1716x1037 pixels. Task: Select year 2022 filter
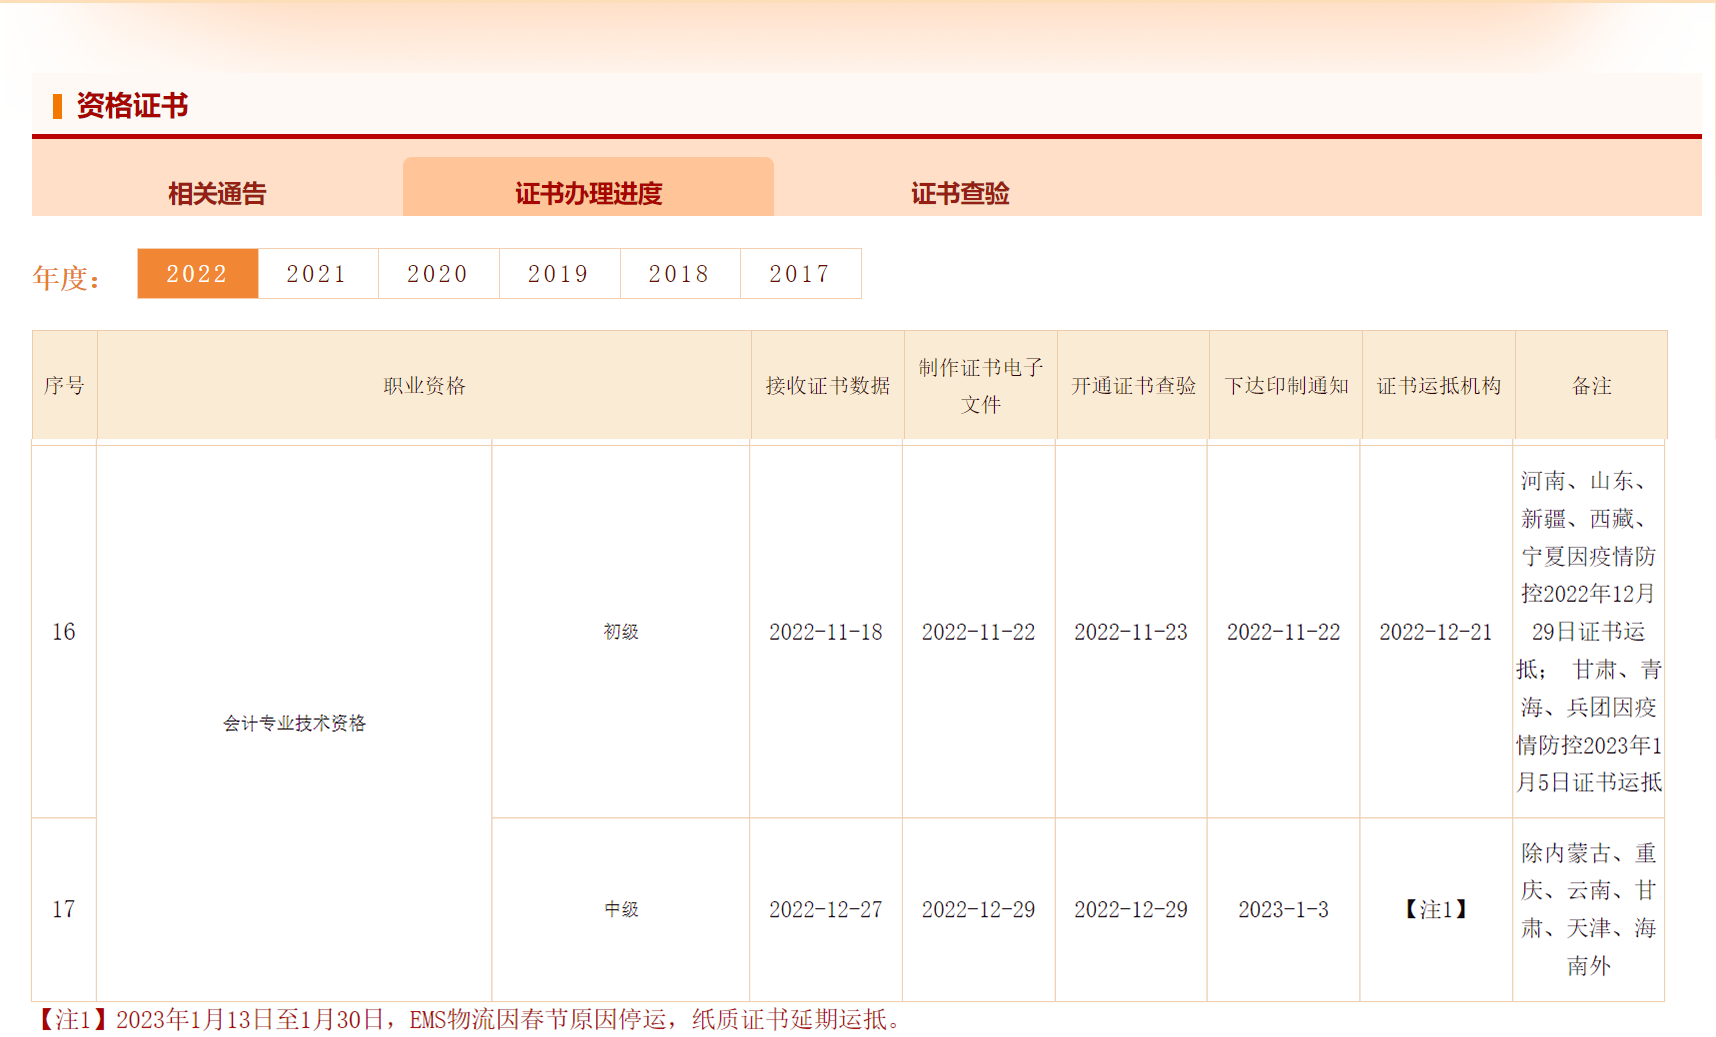coord(197,274)
